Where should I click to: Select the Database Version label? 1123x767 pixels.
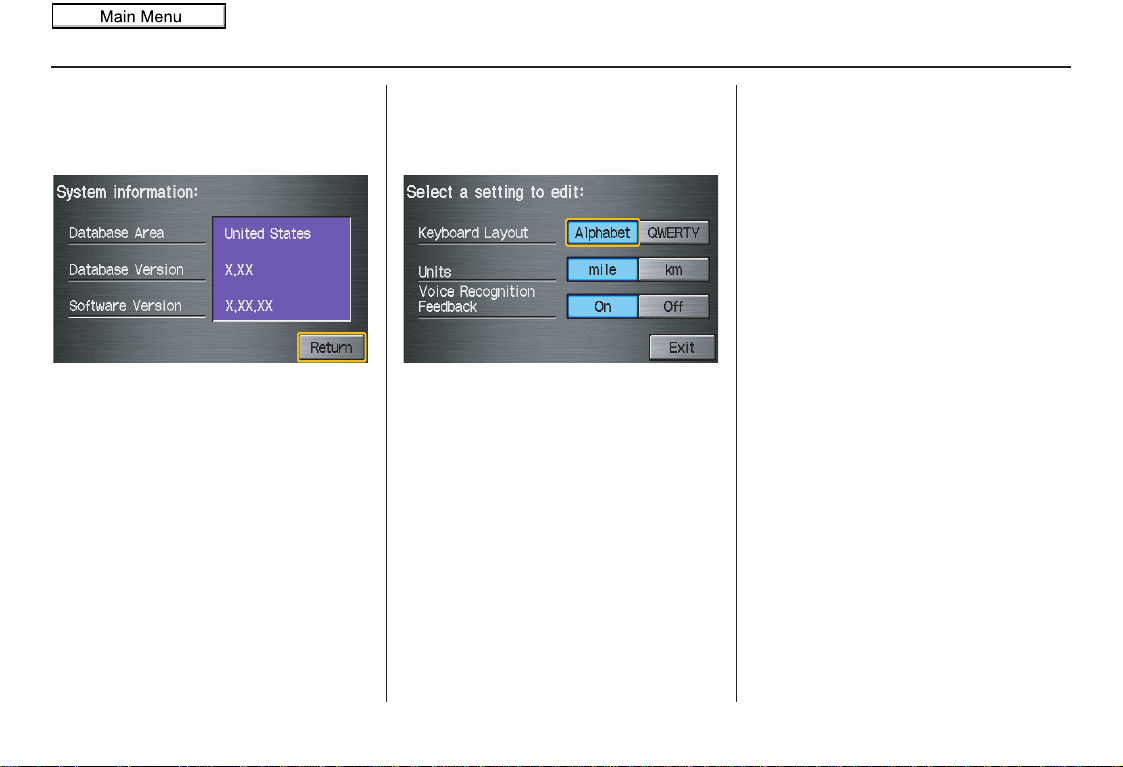coord(126,270)
